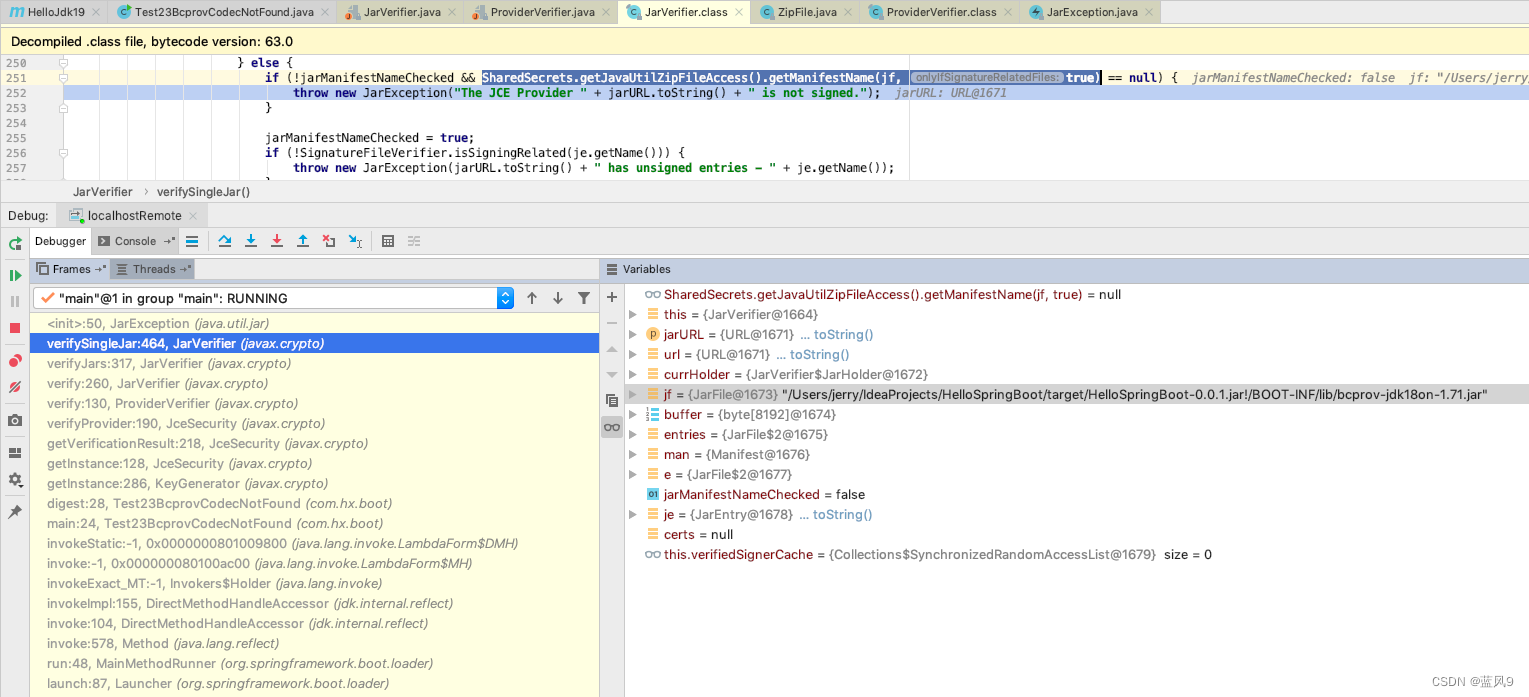
Task: Move watch up with triangle icon
Action: pyautogui.click(x=612, y=349)
